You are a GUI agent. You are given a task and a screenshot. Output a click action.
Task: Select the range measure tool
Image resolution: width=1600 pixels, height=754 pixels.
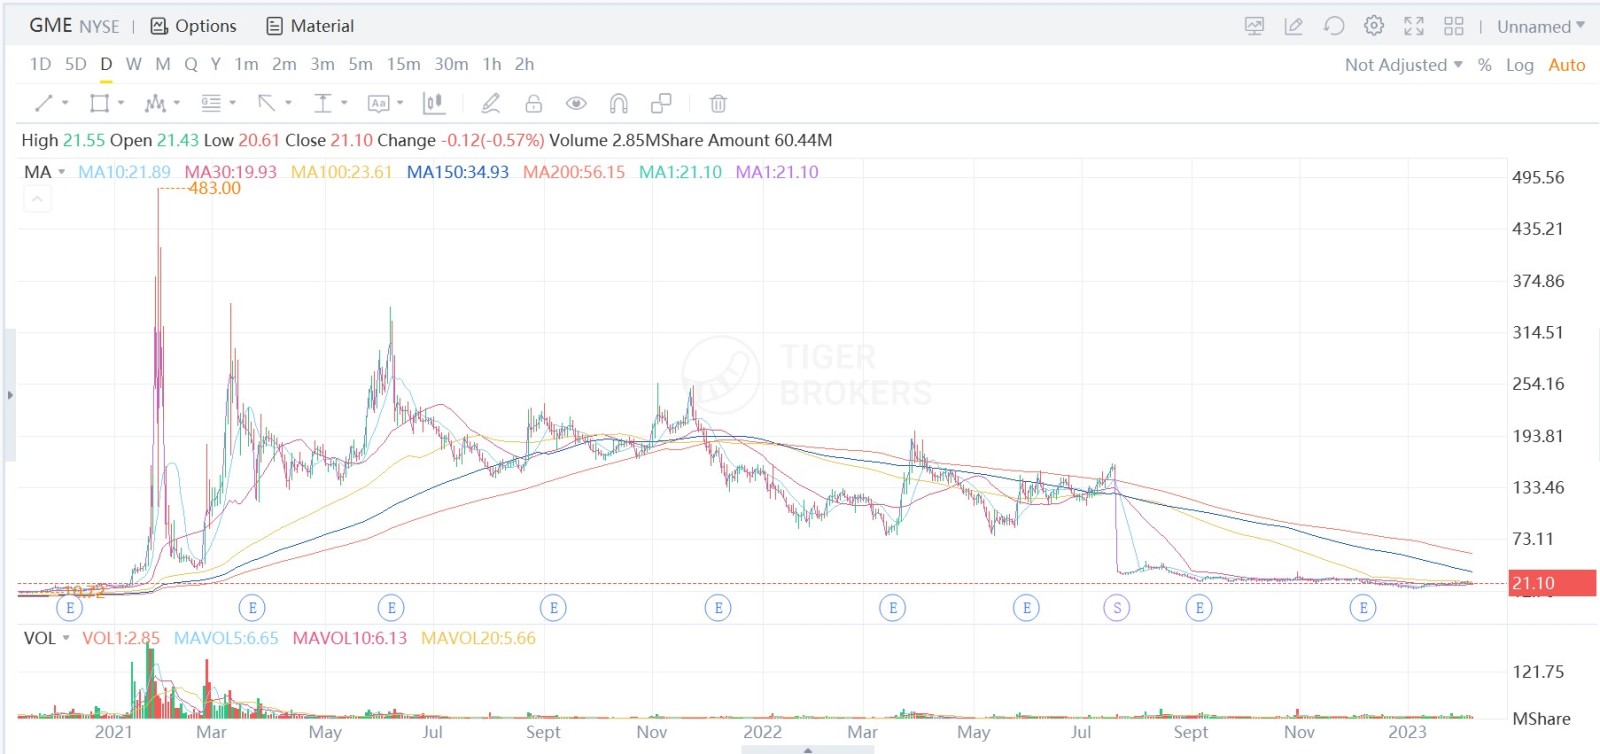coord(323,103)
